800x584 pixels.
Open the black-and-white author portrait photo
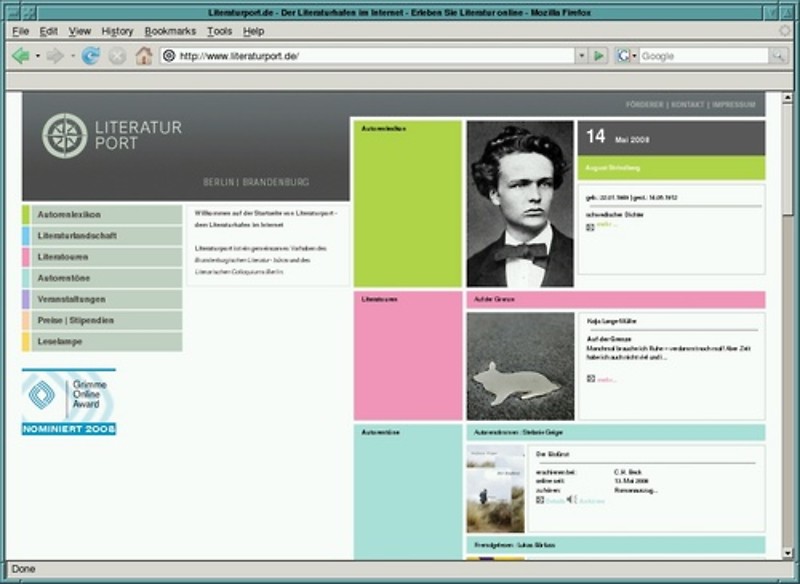pyautogui.click(x=520, y=204)
